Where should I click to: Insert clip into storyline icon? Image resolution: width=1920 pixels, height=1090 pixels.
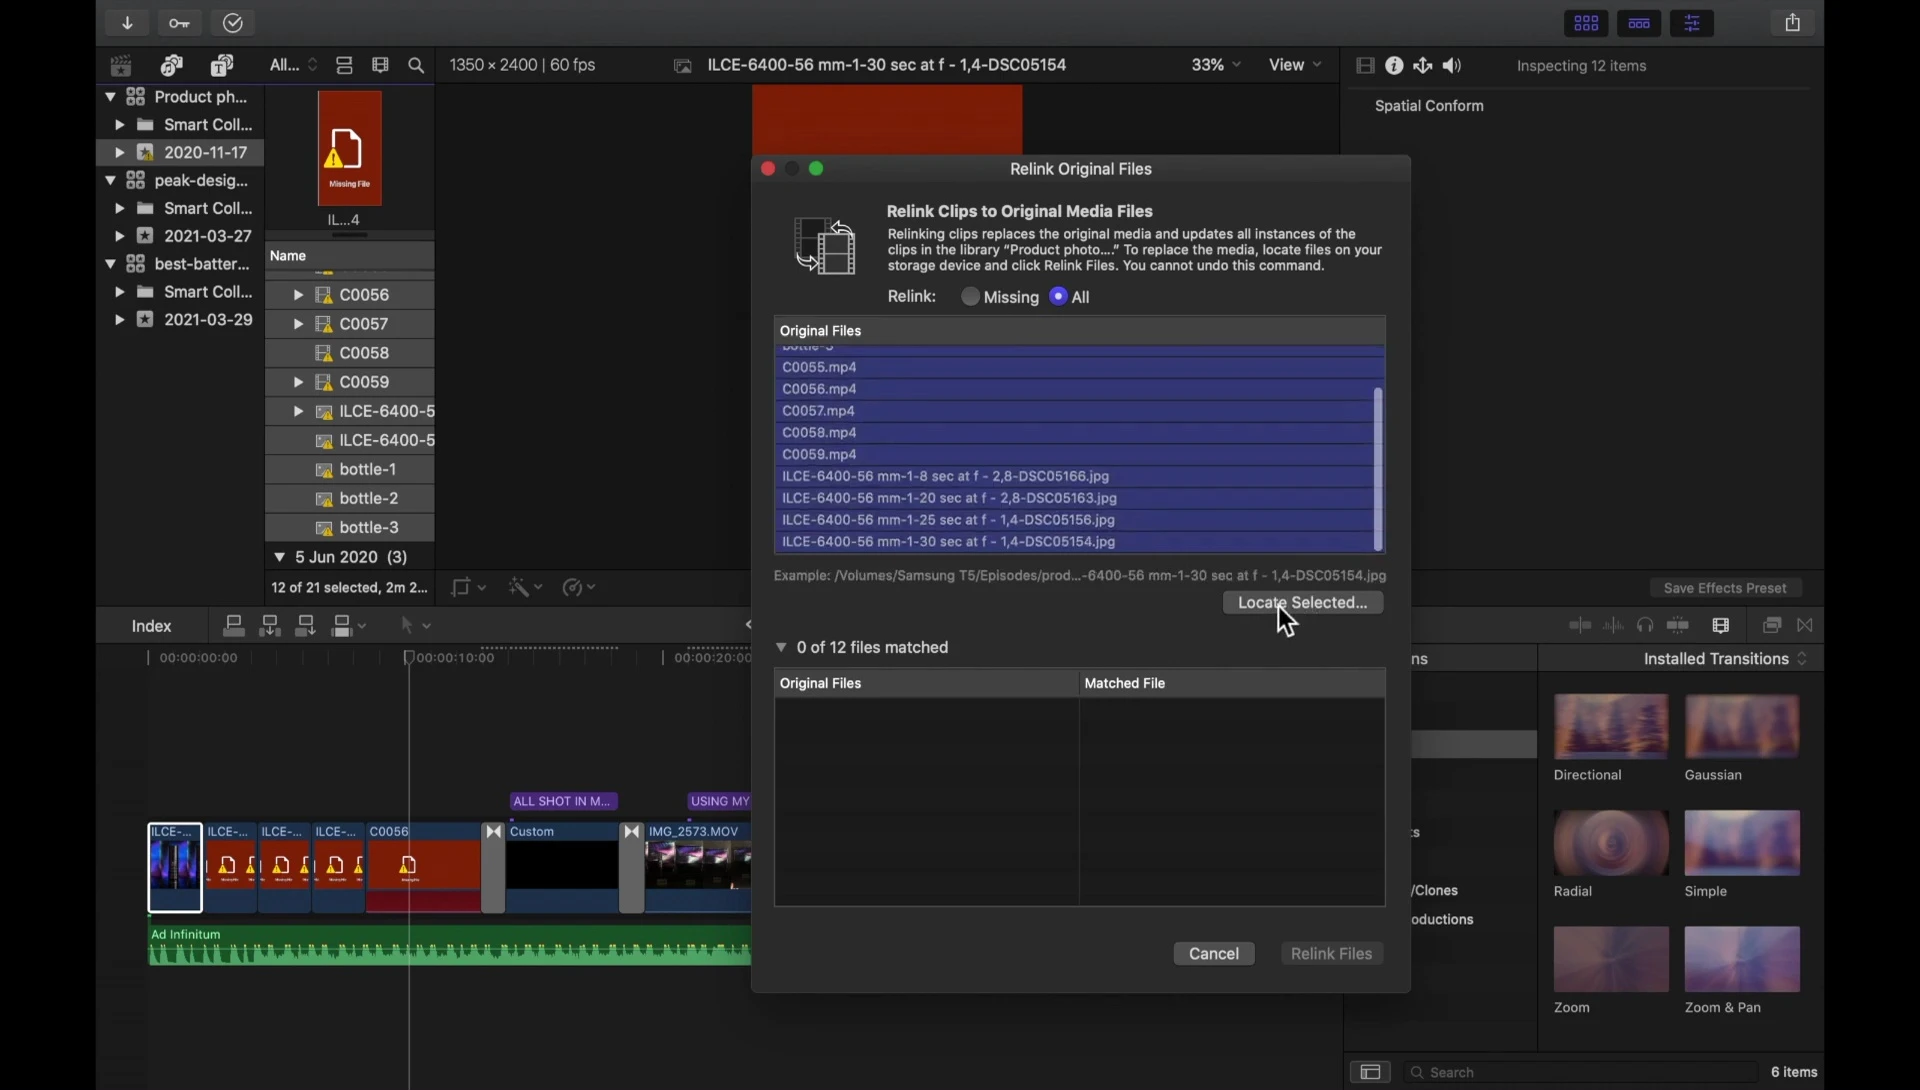[270, 627]
